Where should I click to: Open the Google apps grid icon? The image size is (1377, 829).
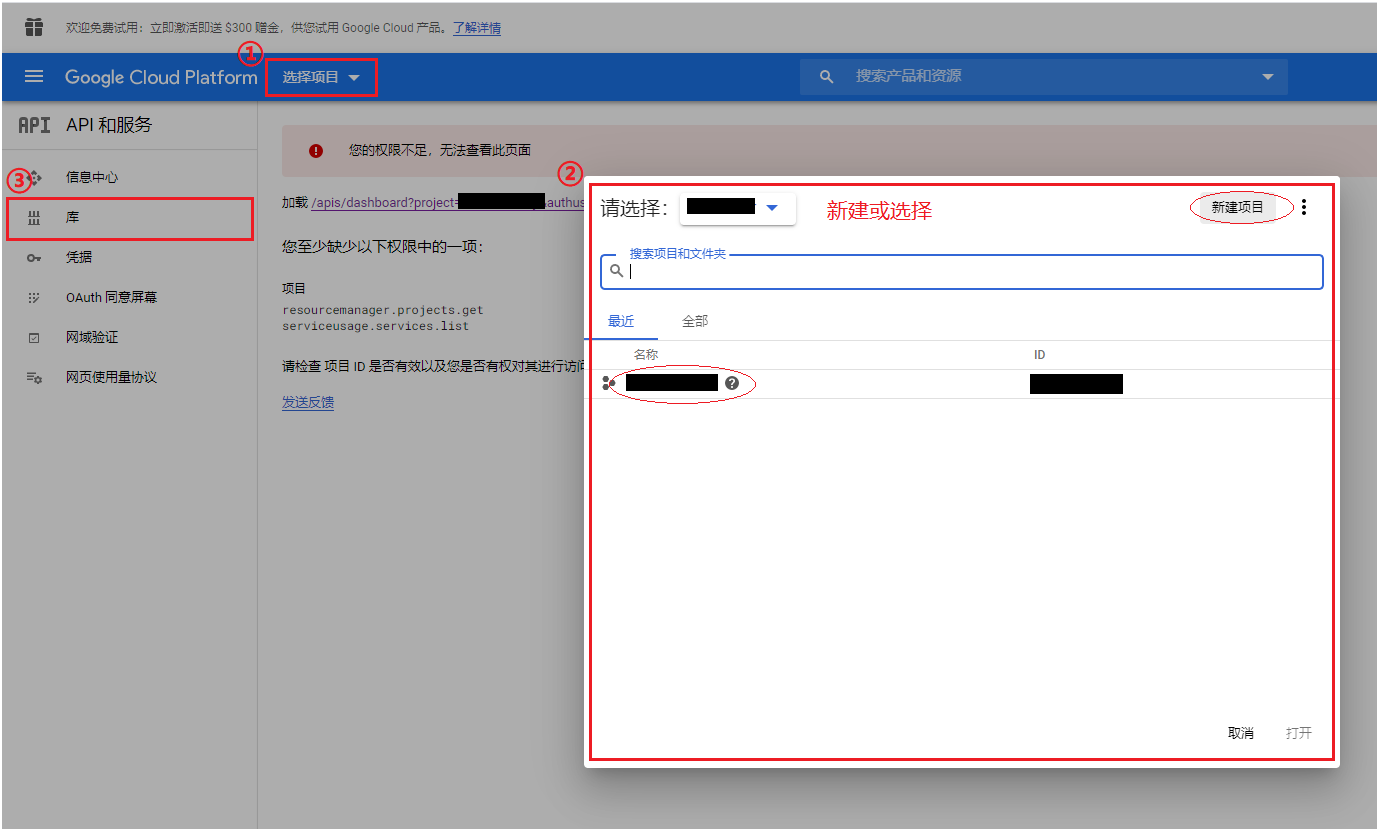tap(33, 27)
